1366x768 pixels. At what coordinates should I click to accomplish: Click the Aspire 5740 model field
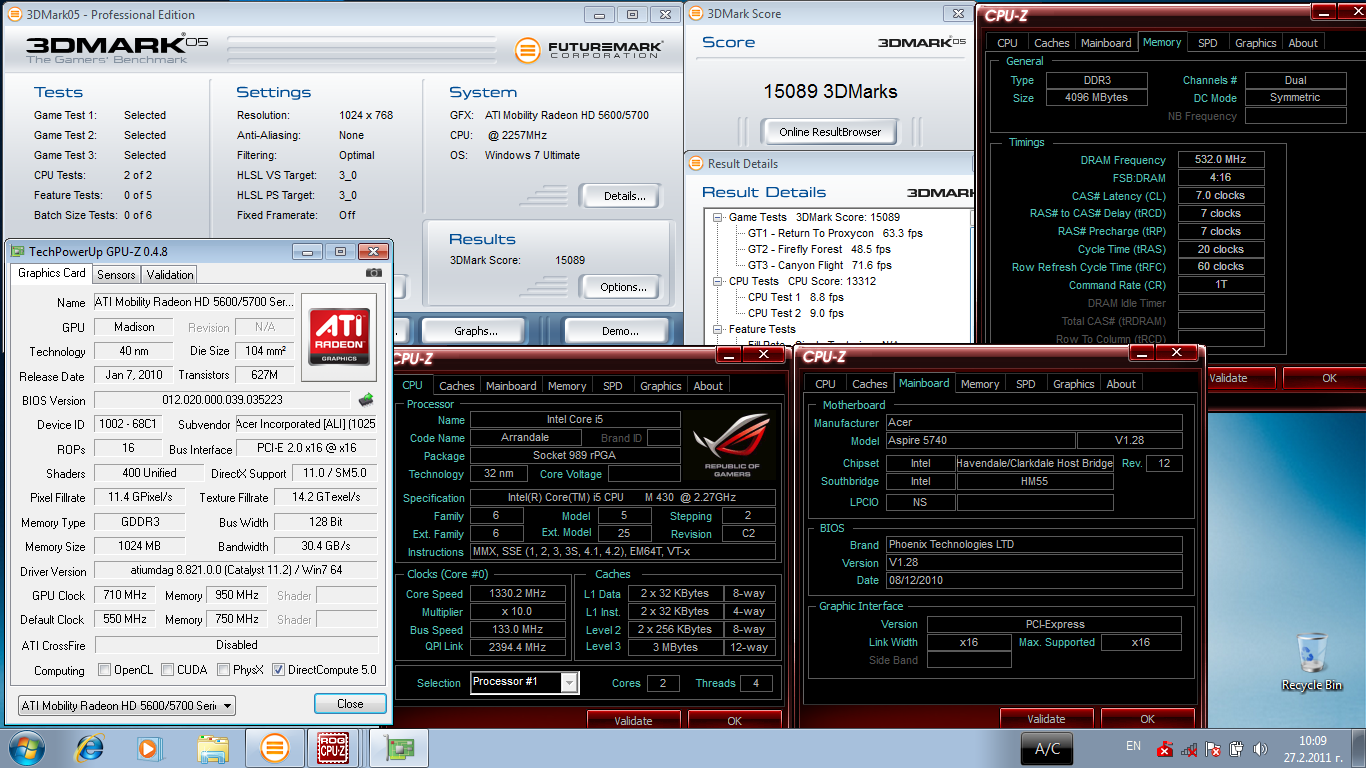coord(980,441)
